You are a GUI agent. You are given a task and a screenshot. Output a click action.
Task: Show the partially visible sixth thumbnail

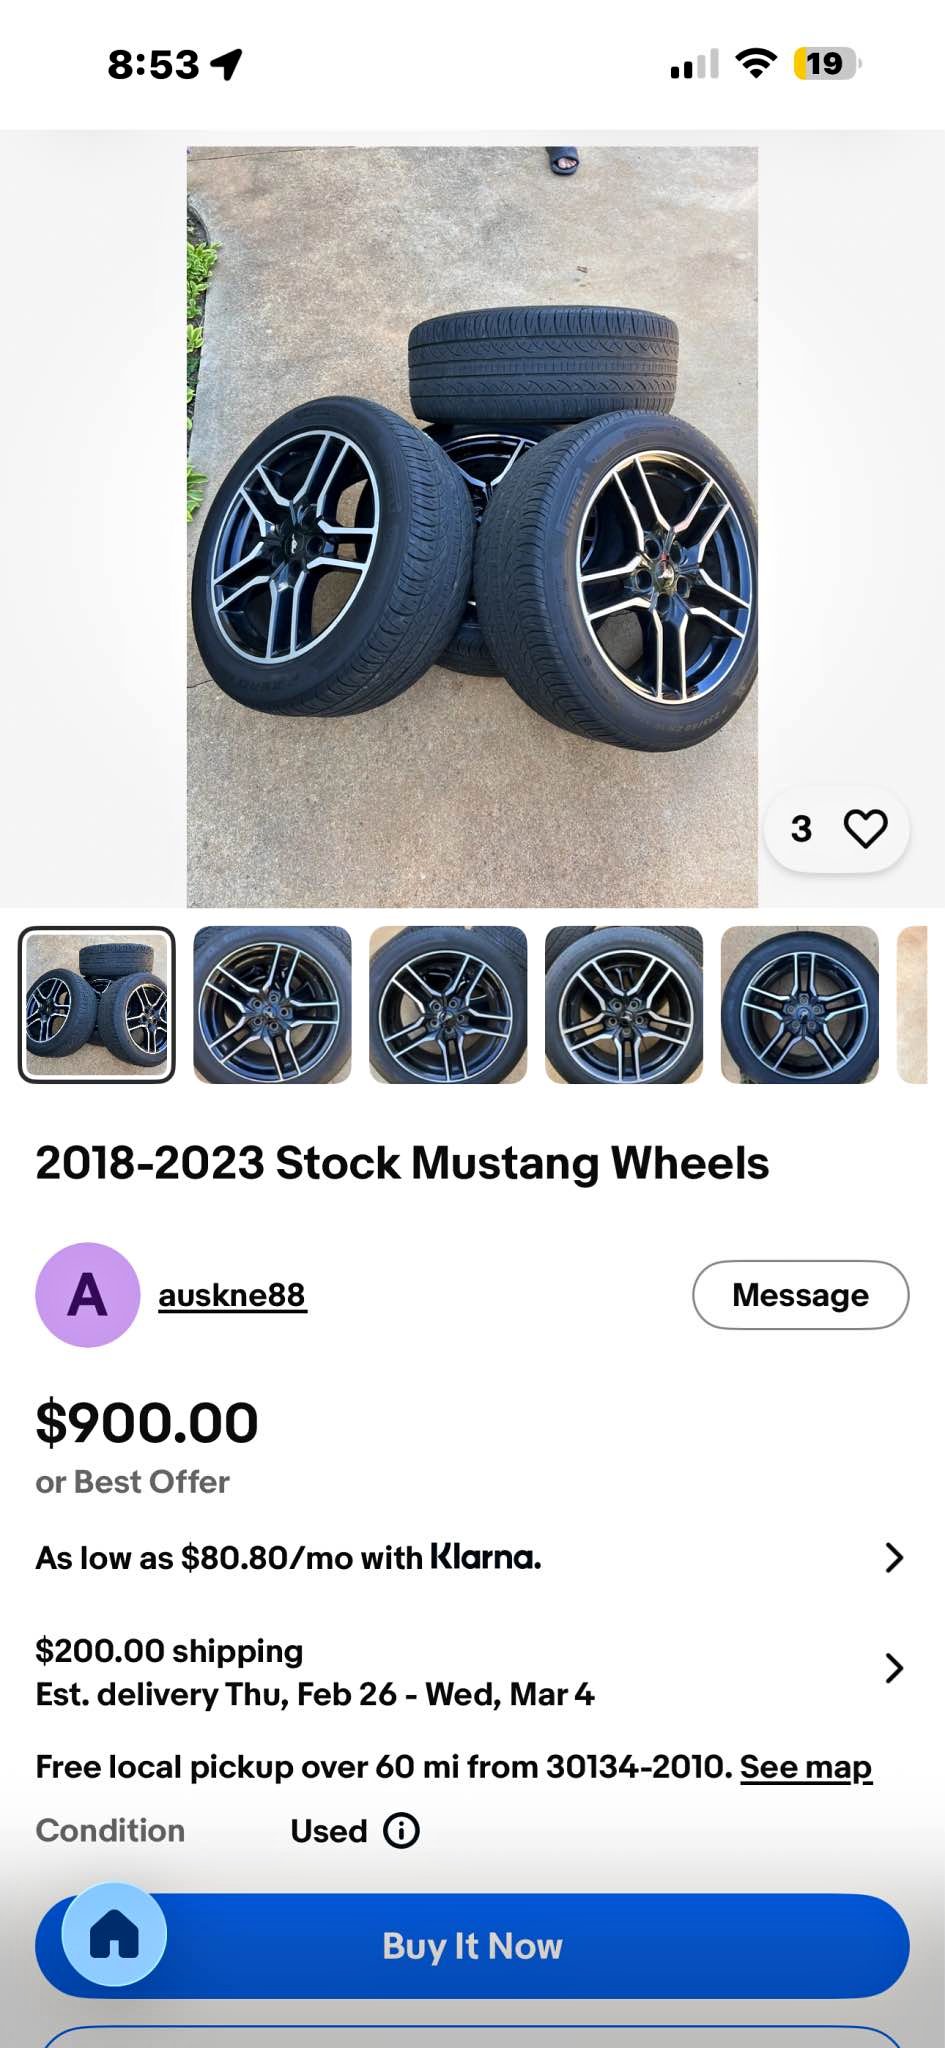(x=913, y=1005)
